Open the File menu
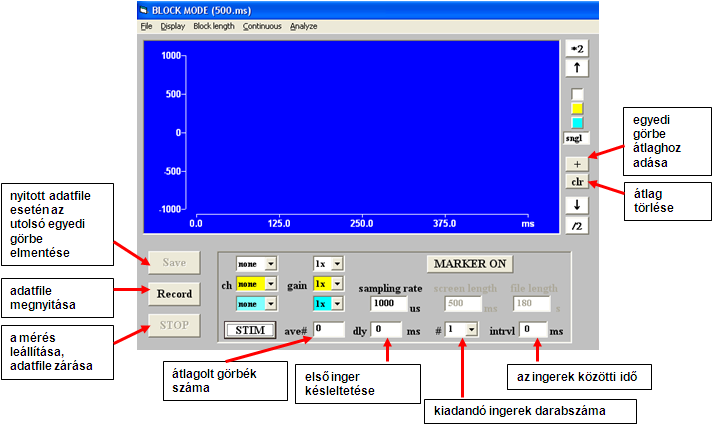This screenshot has width=713, height=425. (146, 26)
